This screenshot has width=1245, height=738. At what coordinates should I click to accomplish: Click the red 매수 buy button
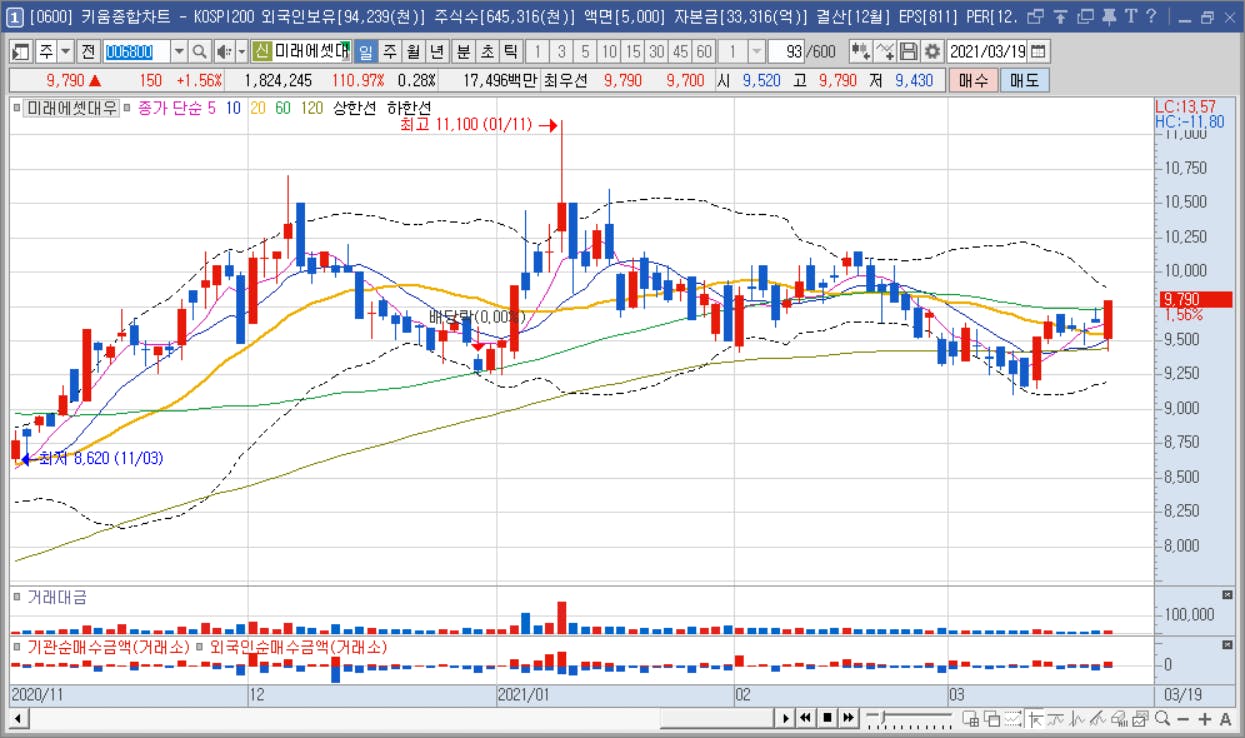click(x=972, y=81)
